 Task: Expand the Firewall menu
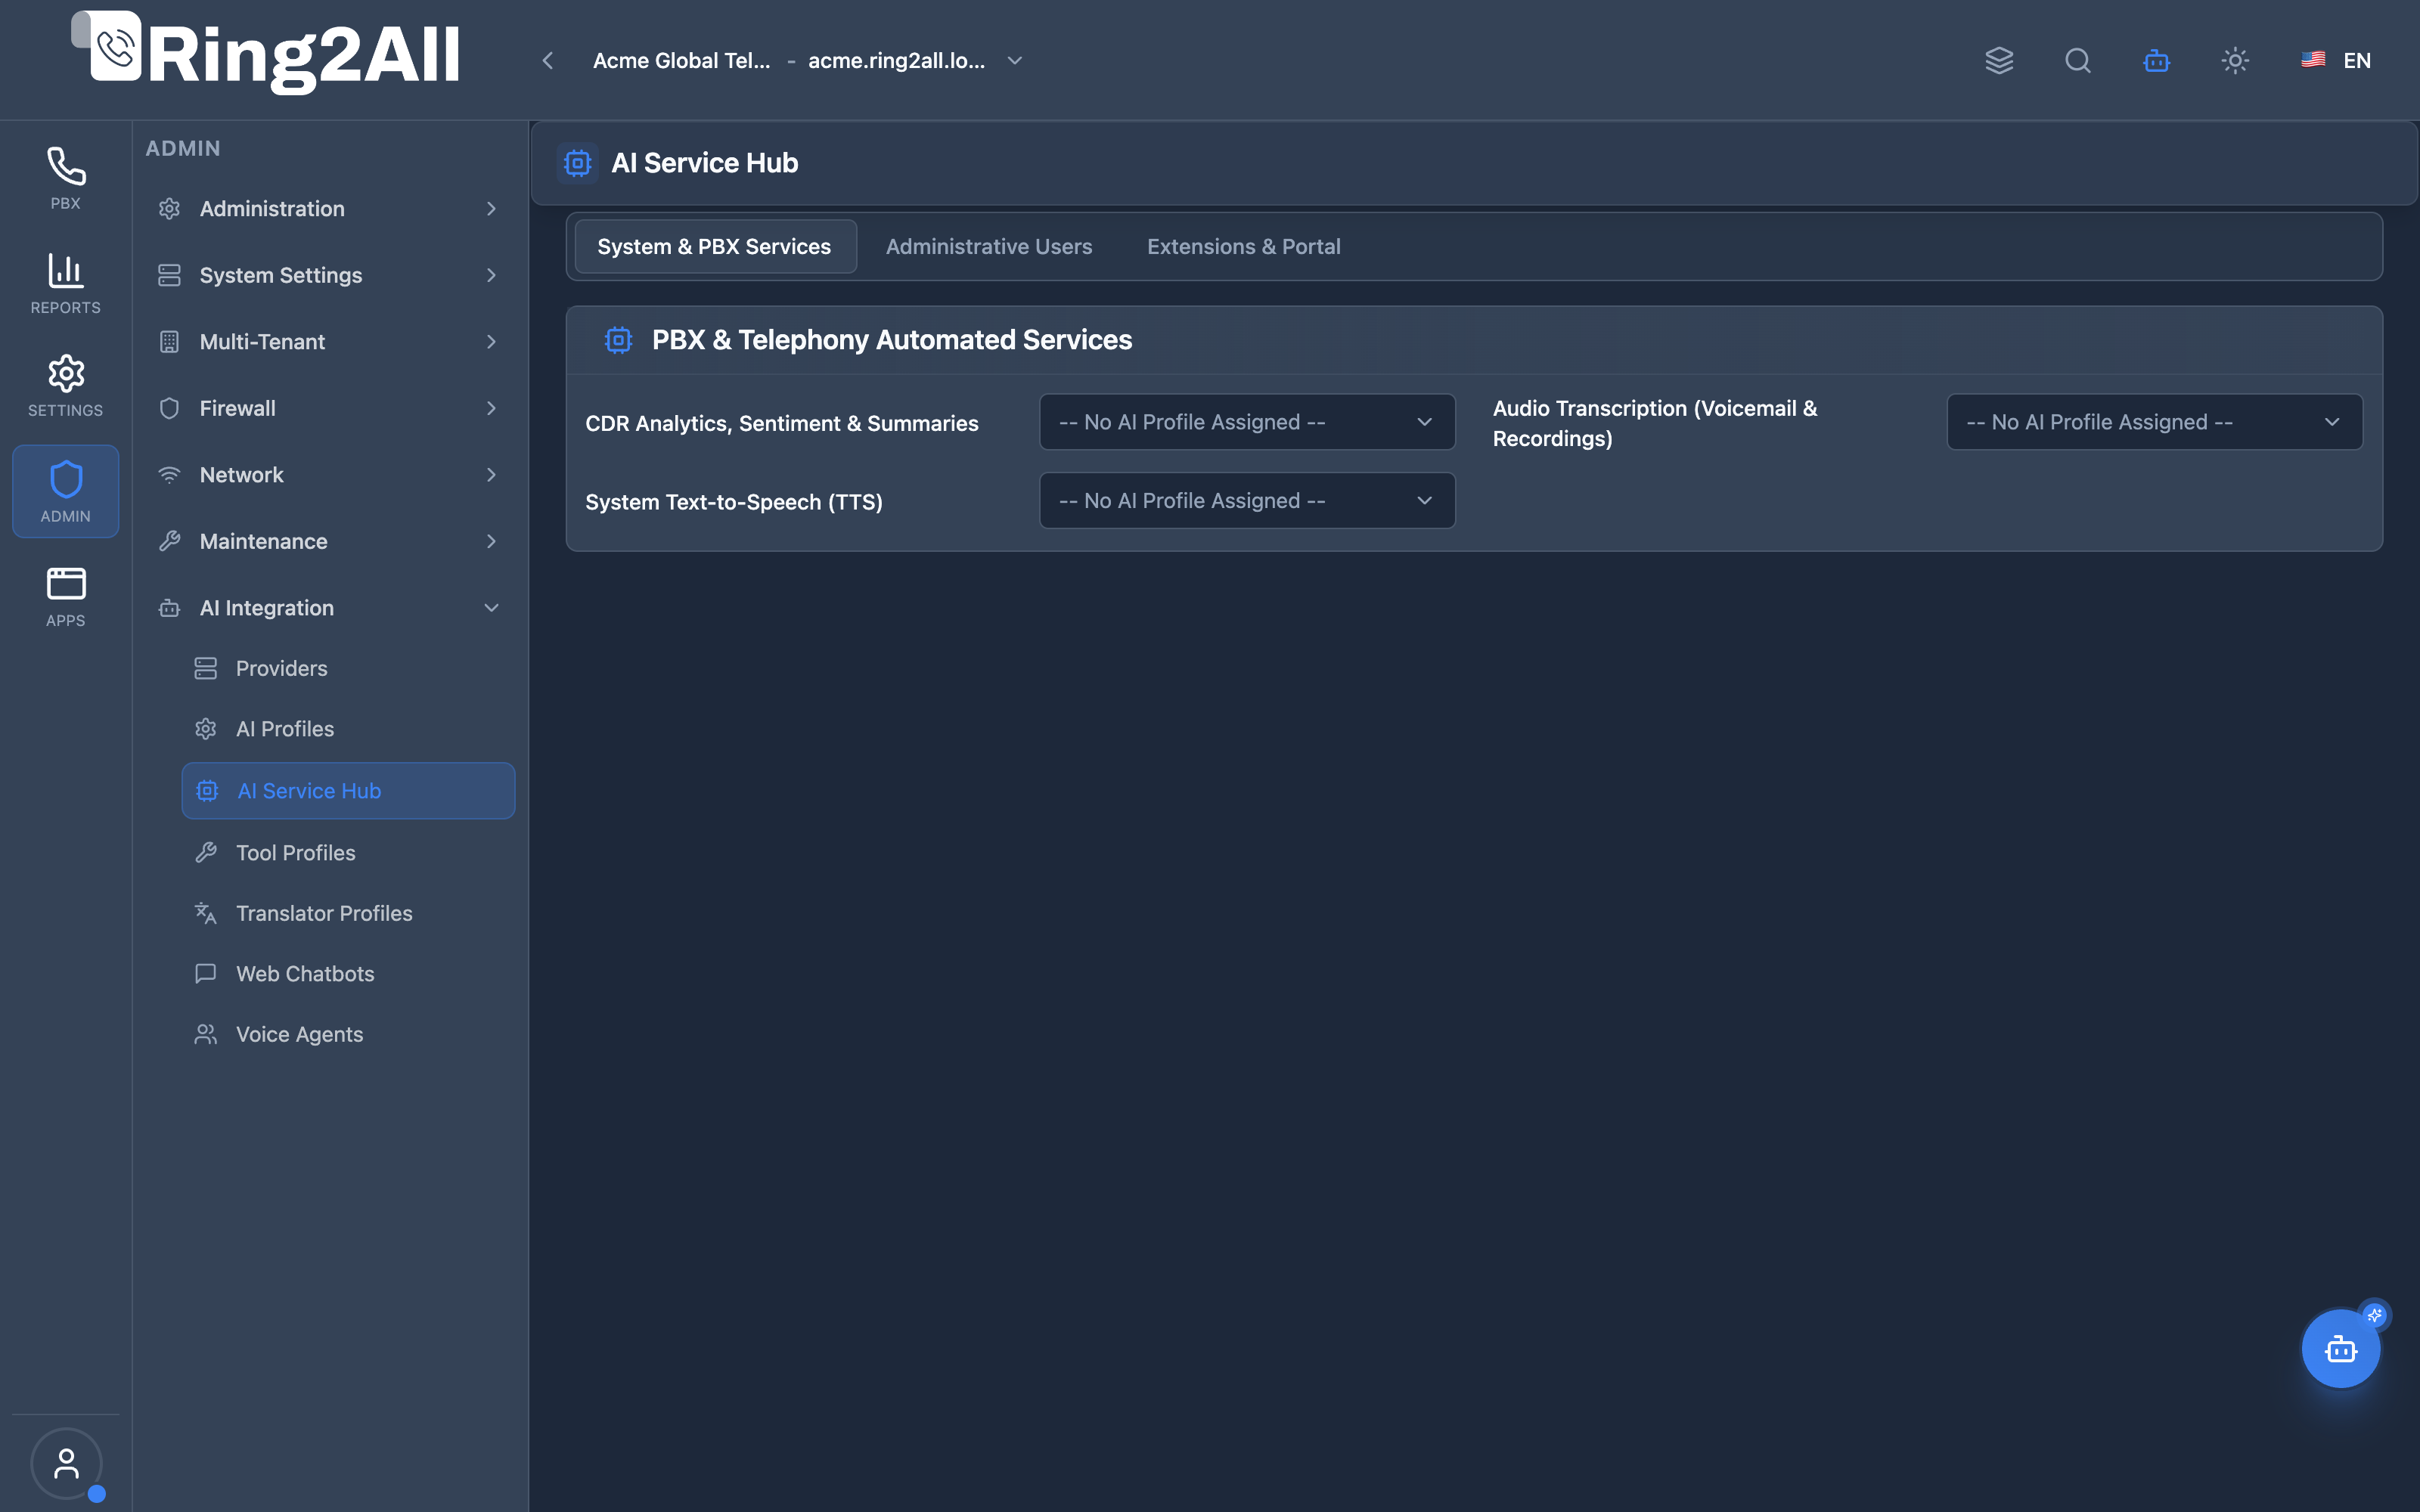point(330,408)
